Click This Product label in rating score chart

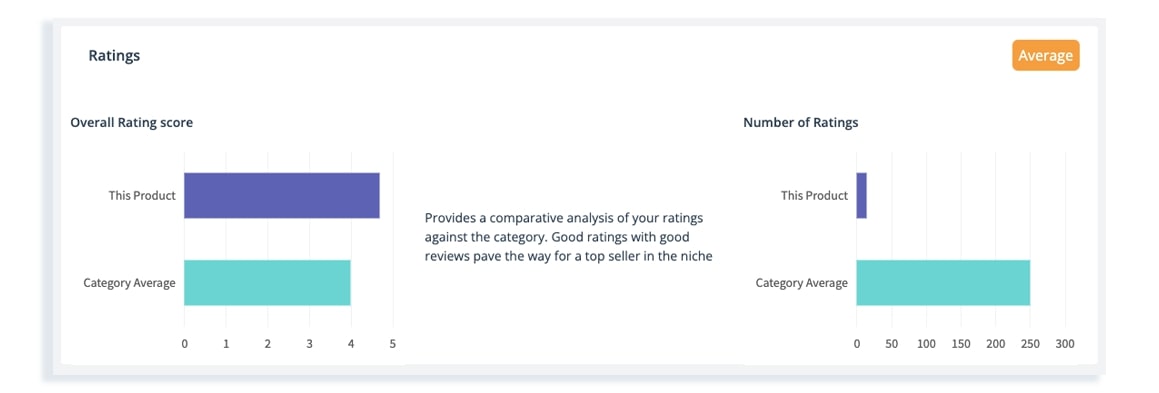tap(142, 196)
